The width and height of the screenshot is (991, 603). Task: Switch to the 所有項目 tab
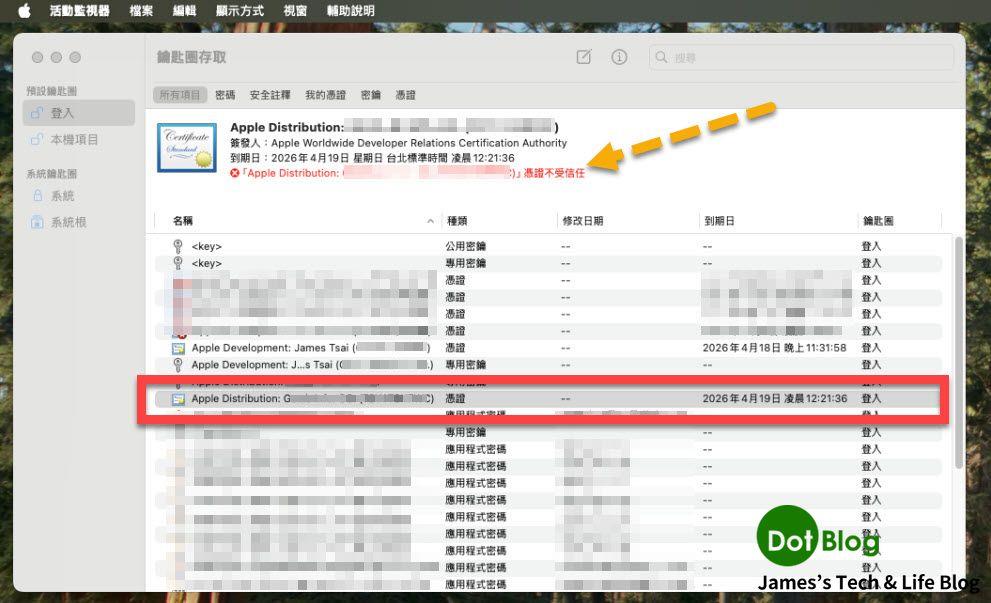180,95
